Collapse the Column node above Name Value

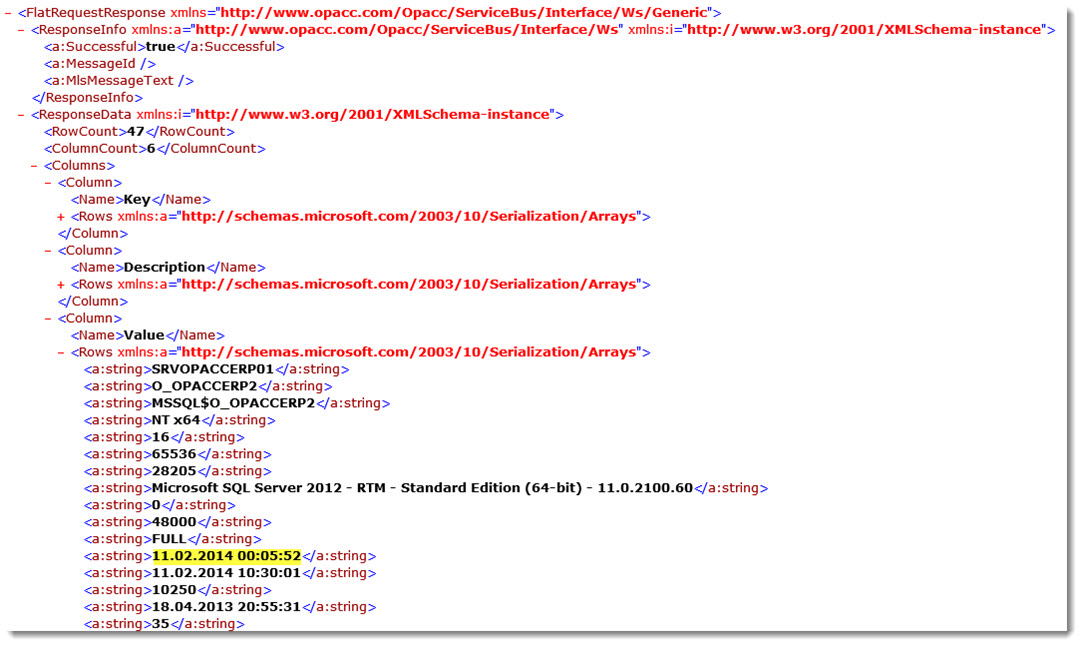pyautogui.click(x=48, y=318)
